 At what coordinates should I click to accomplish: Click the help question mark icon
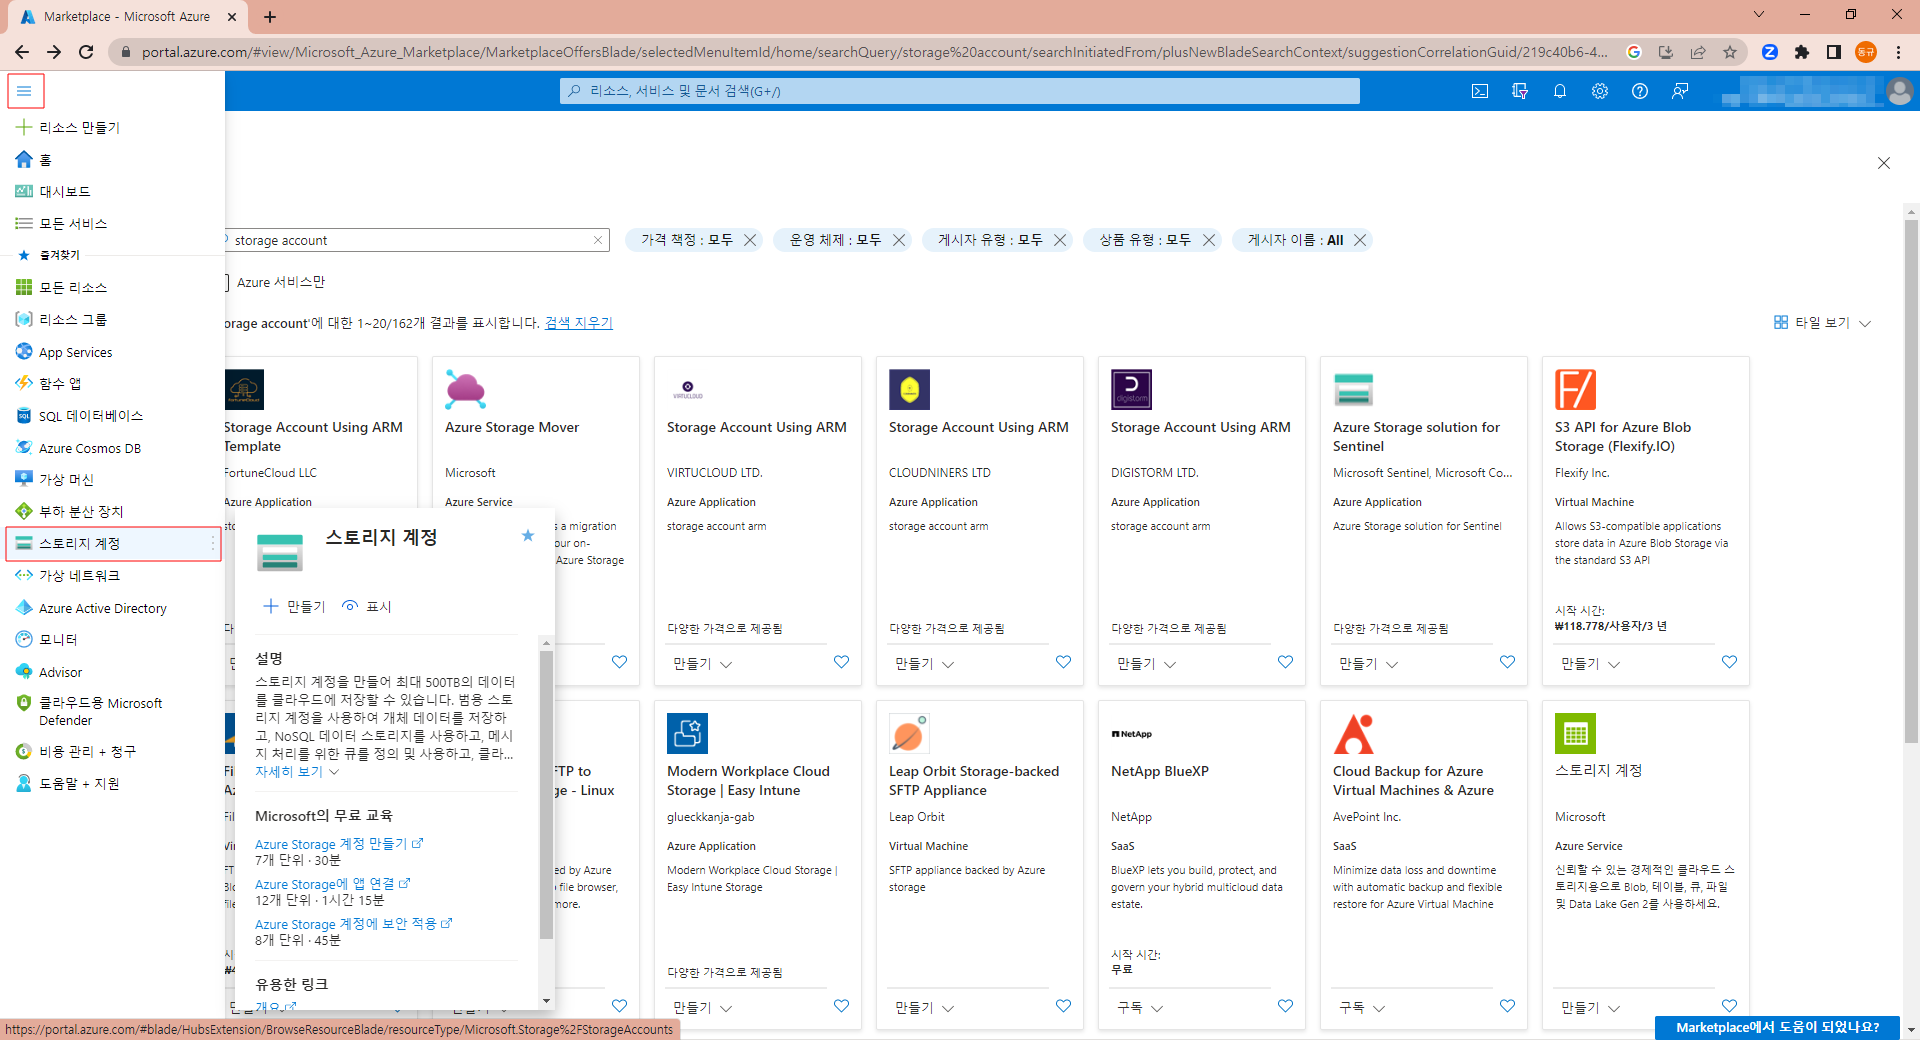1640,91
